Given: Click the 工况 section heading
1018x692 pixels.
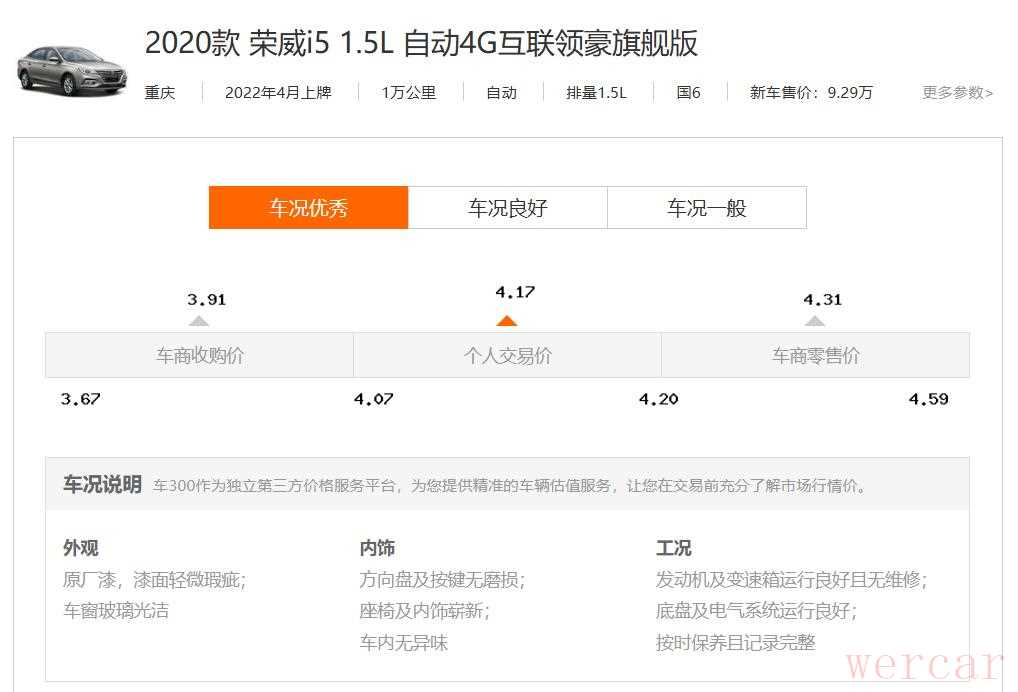Looking at the screenshot, I should click(x=674, y=548).
